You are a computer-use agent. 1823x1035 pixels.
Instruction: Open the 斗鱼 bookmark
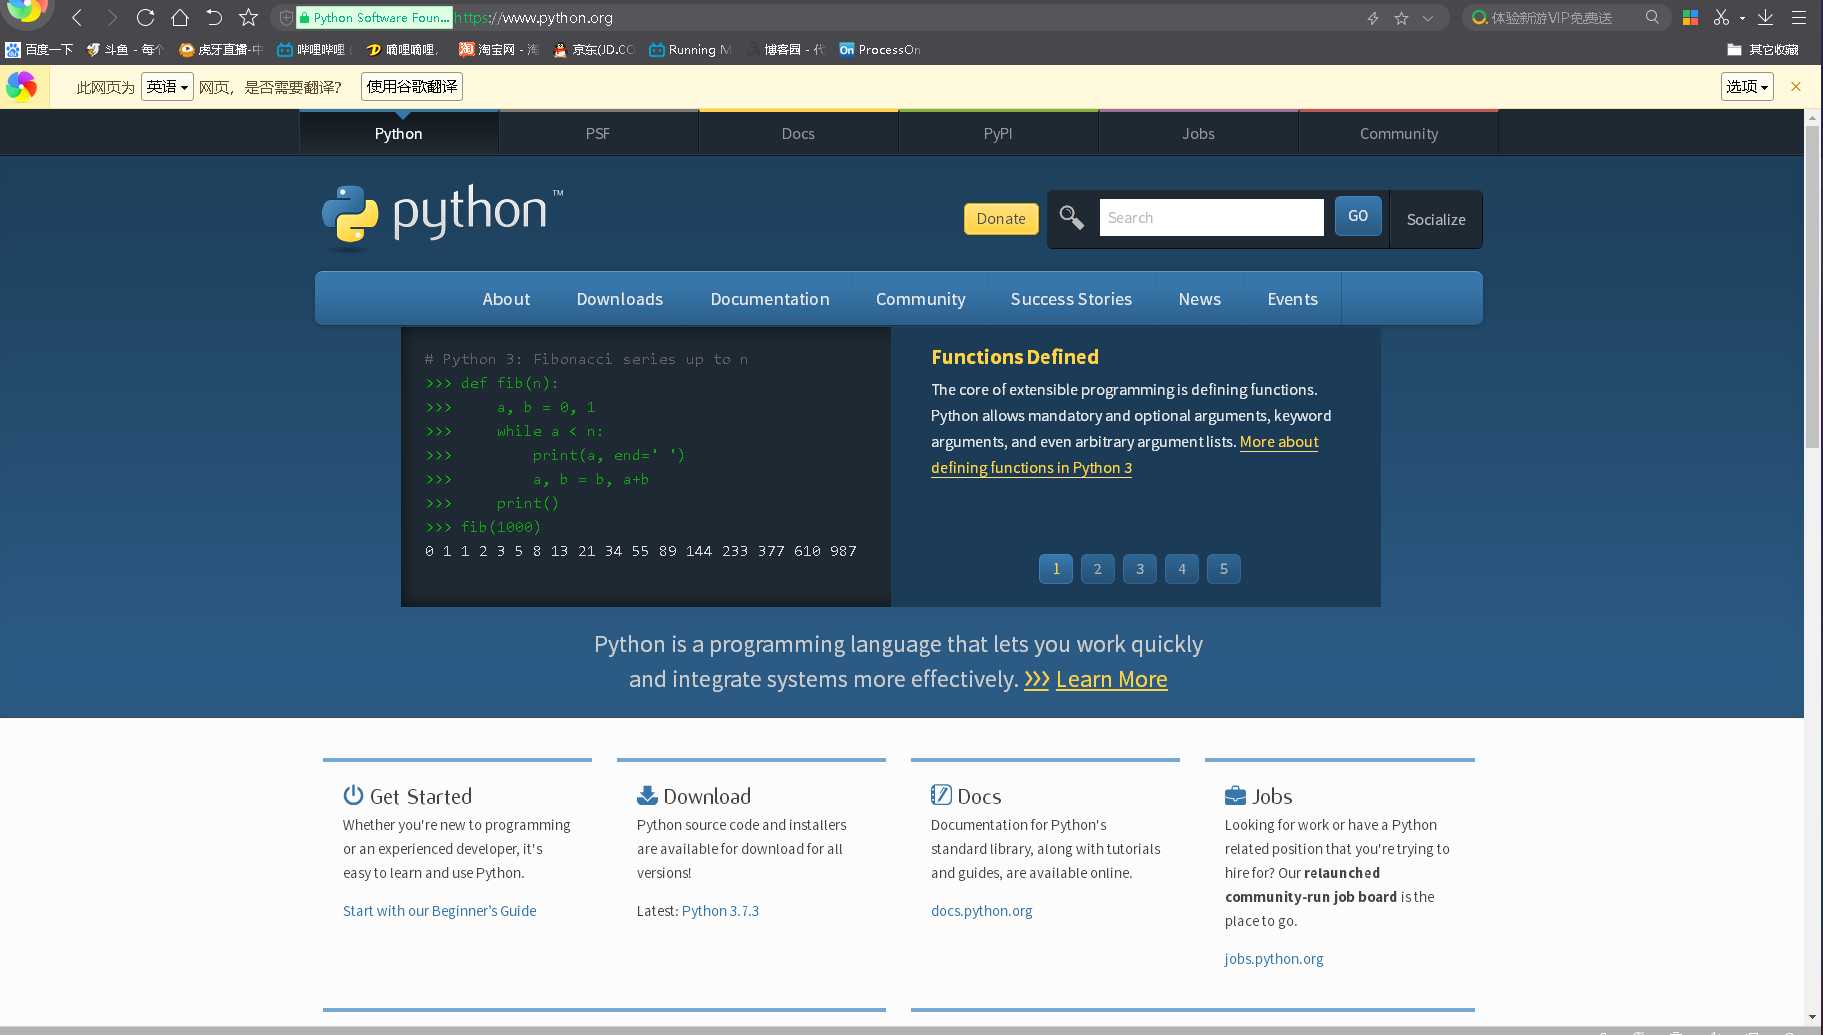coord(124,49)
